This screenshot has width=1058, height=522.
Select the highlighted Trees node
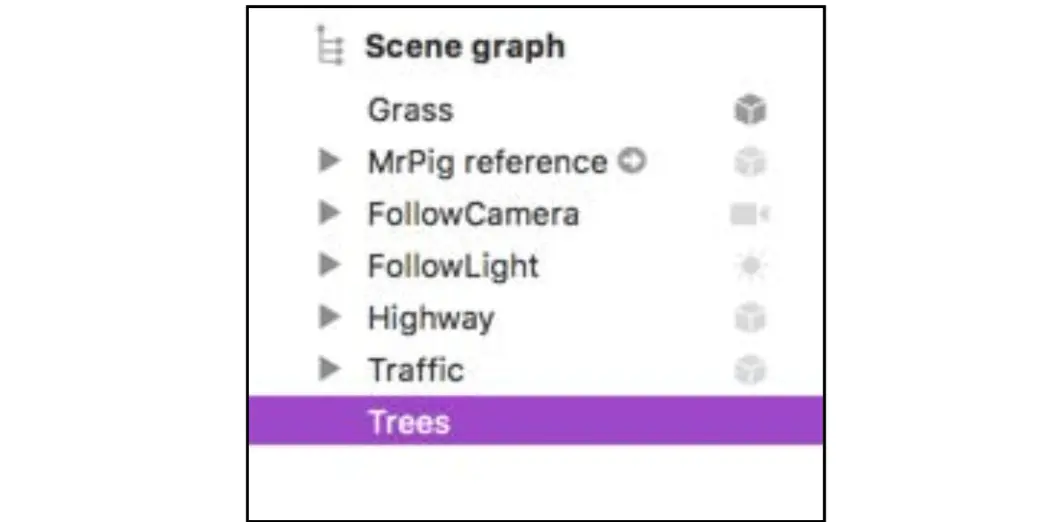(x=409, y=422)
